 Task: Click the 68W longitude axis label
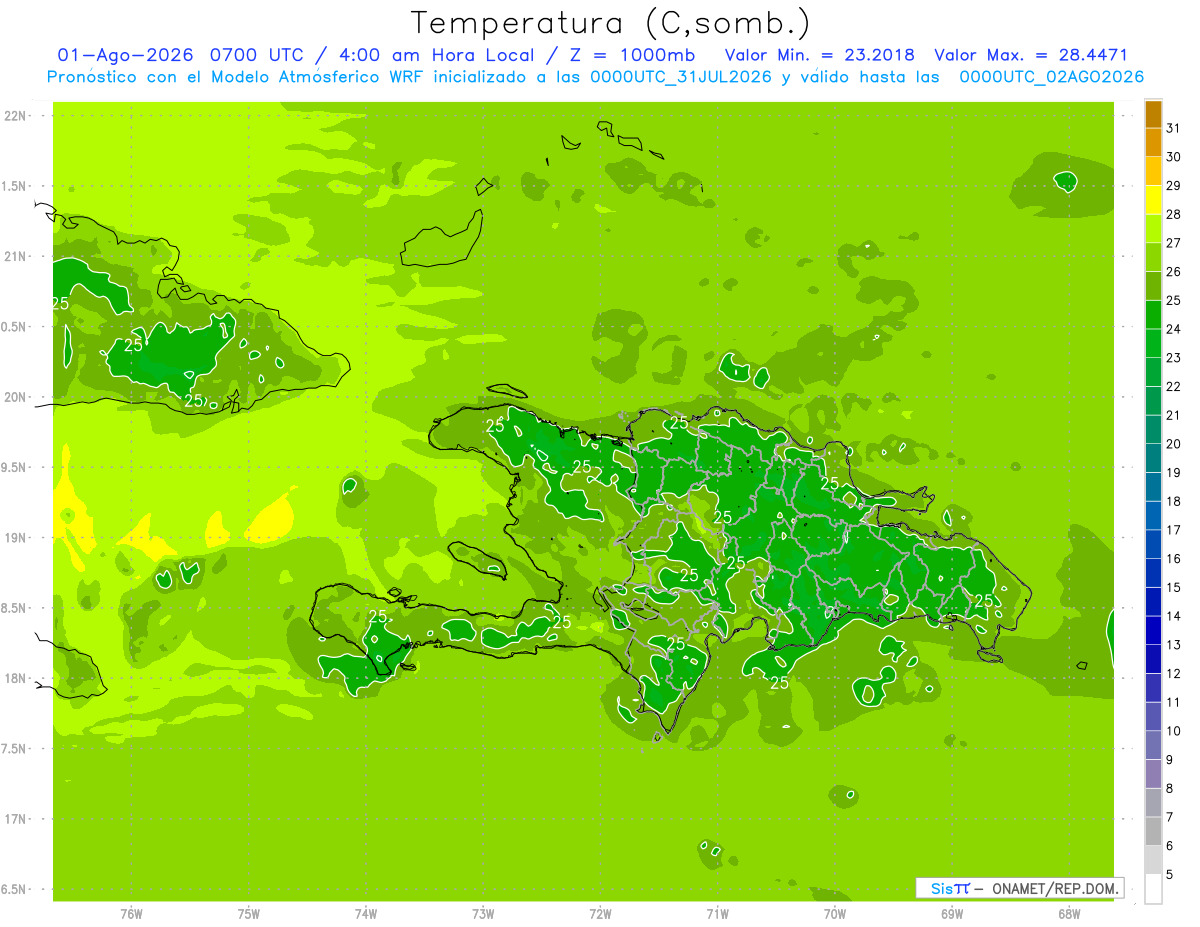(1069, 914)
